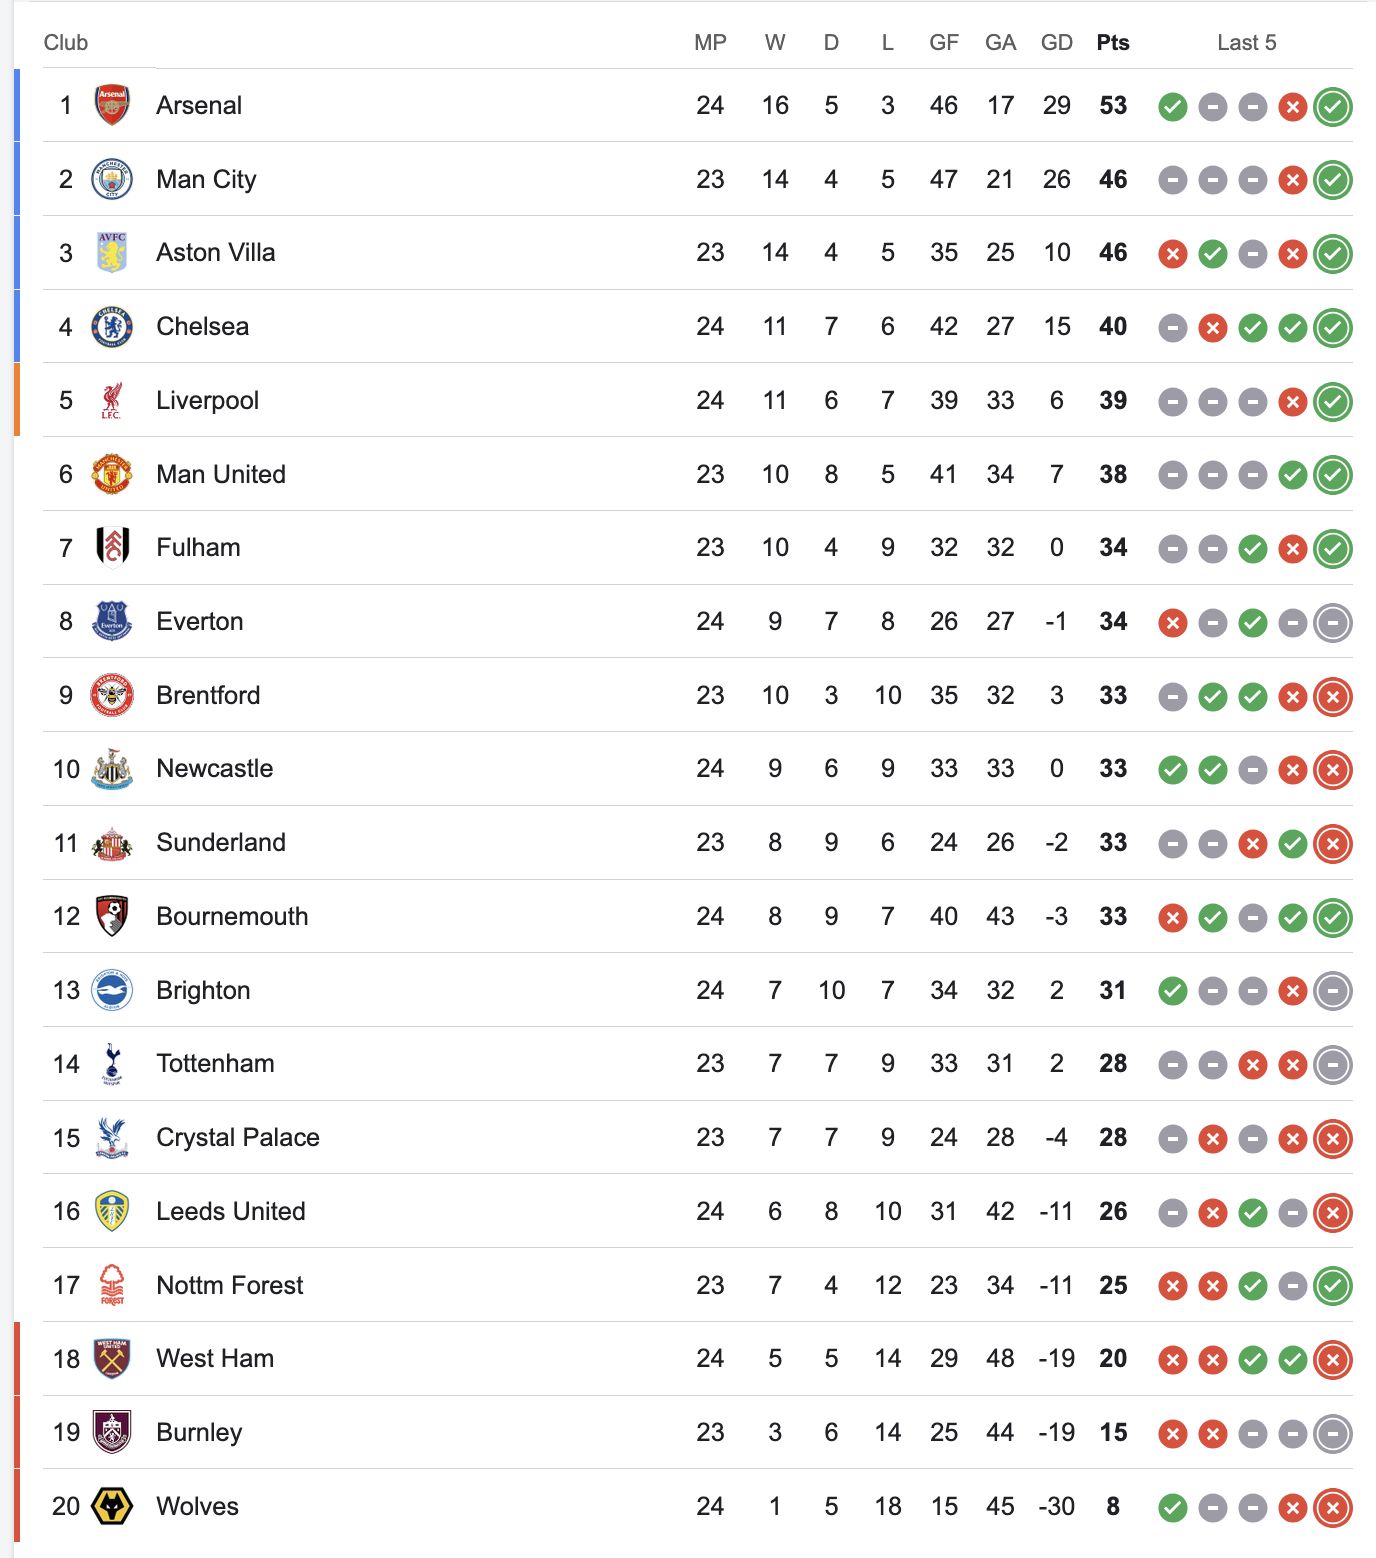Image resolution: width=1376 pixels, height=1558 pixels.
Task: Click the Man City club crest
Action: pyautogui.click(x=112, y=179)
